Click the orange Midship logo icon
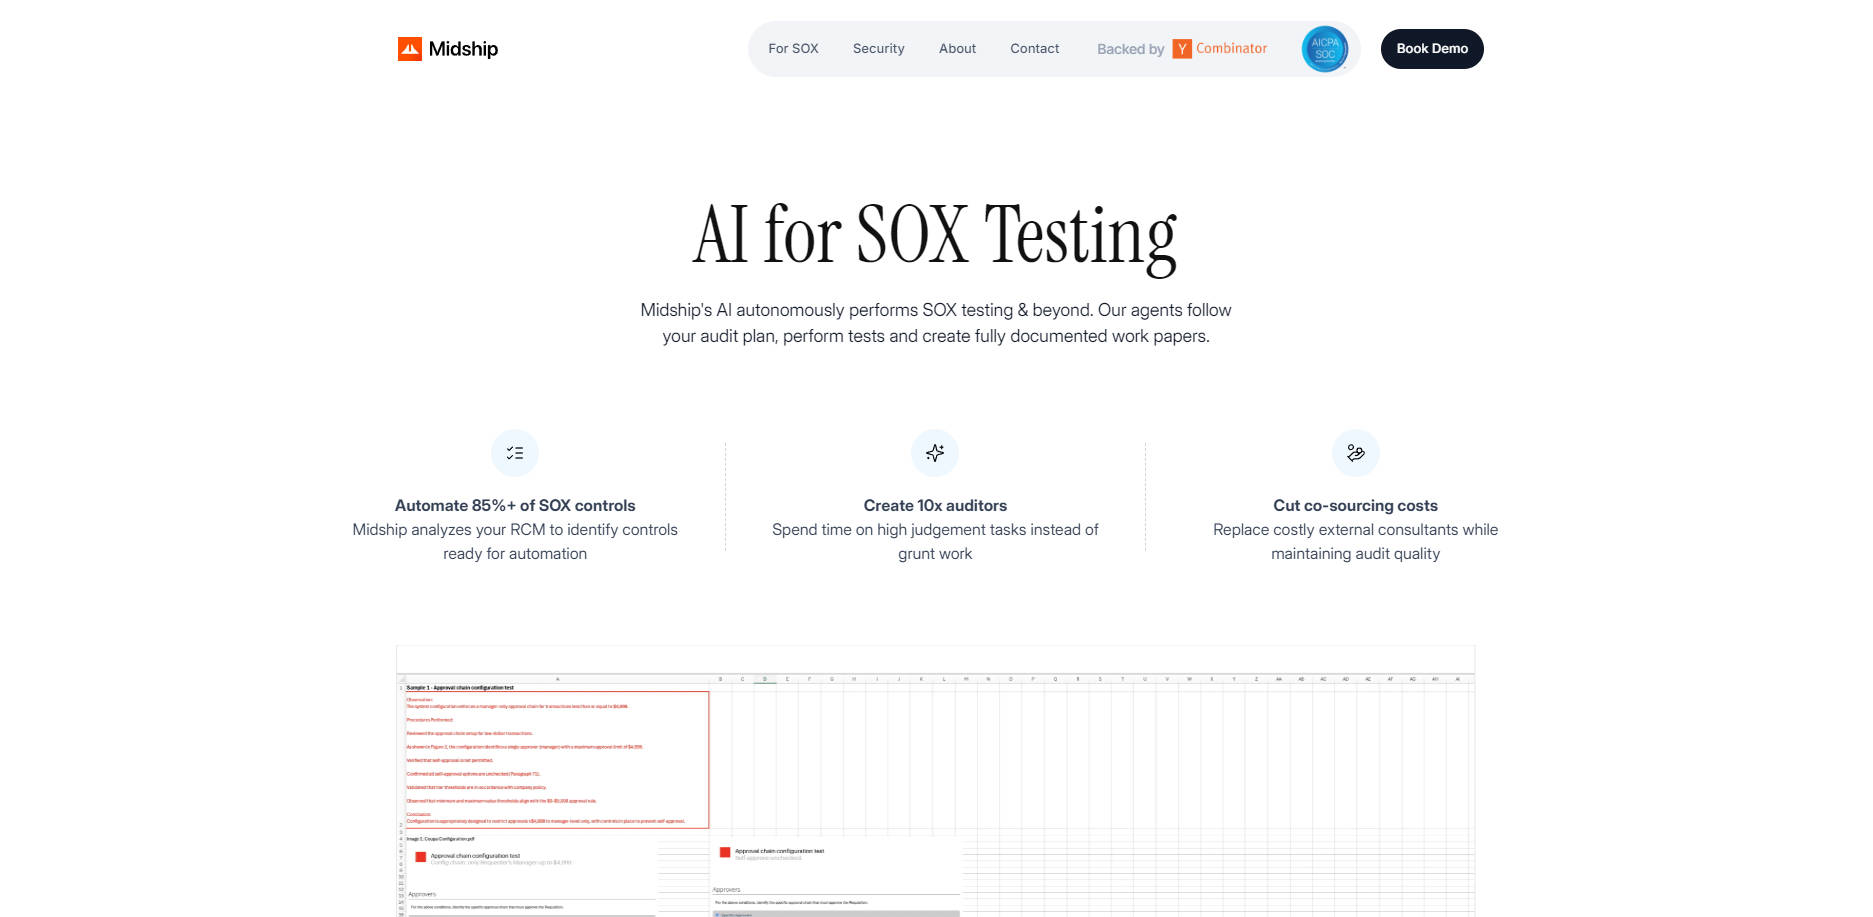The width and height of the screenshot is (1873, 917). (409, 49)
